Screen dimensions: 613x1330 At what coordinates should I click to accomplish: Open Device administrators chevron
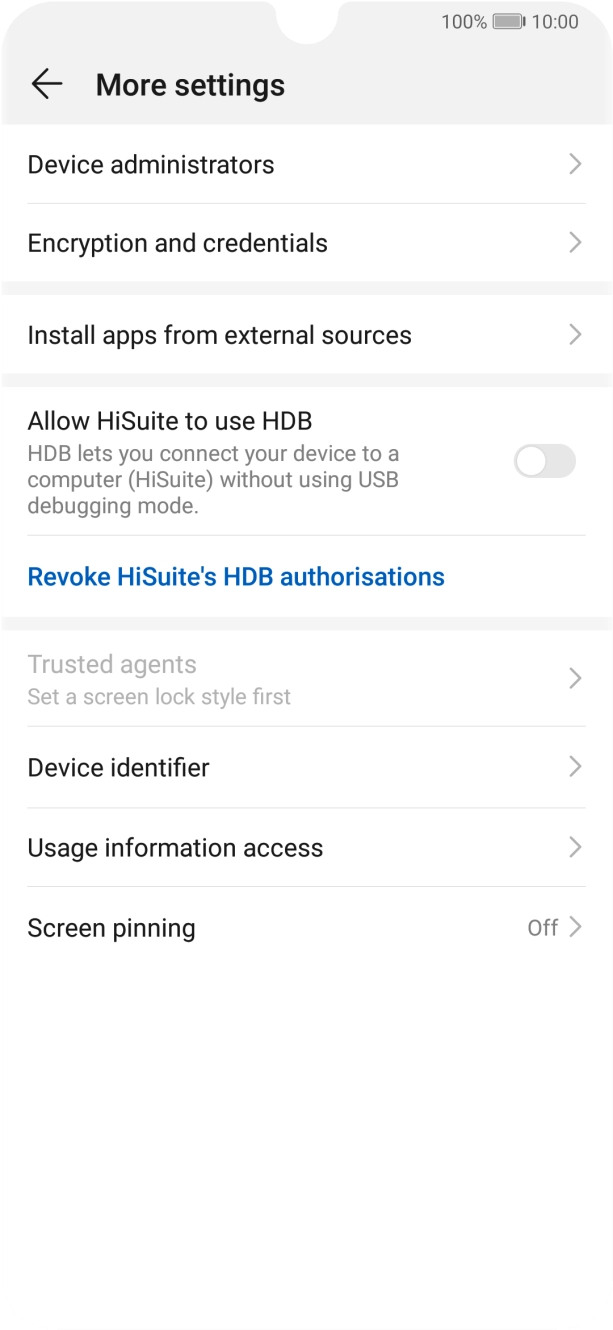tap(575, 164)
